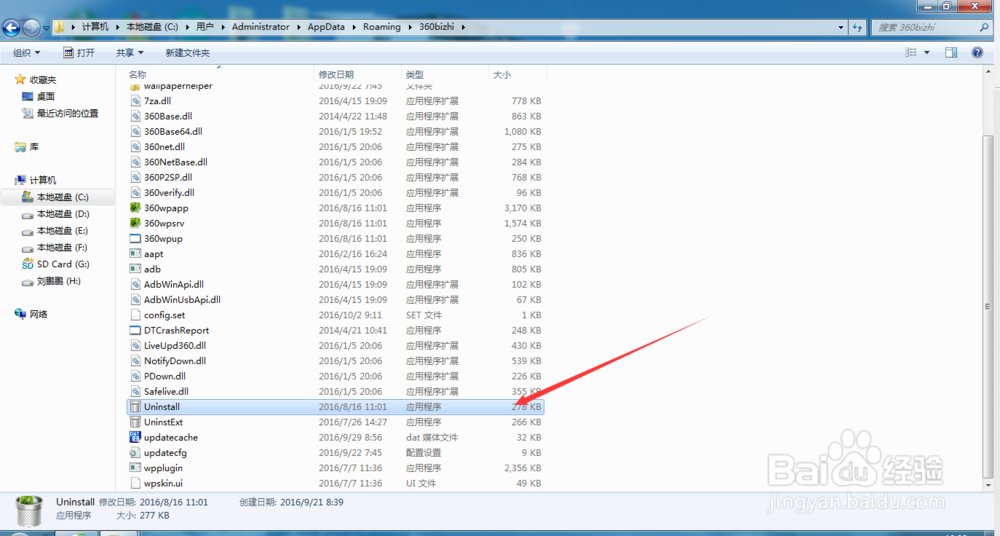The height and width of the screenshot is (536, 1000).
Task: Click the updatecfg settings file icon
Action: (135, 452)
